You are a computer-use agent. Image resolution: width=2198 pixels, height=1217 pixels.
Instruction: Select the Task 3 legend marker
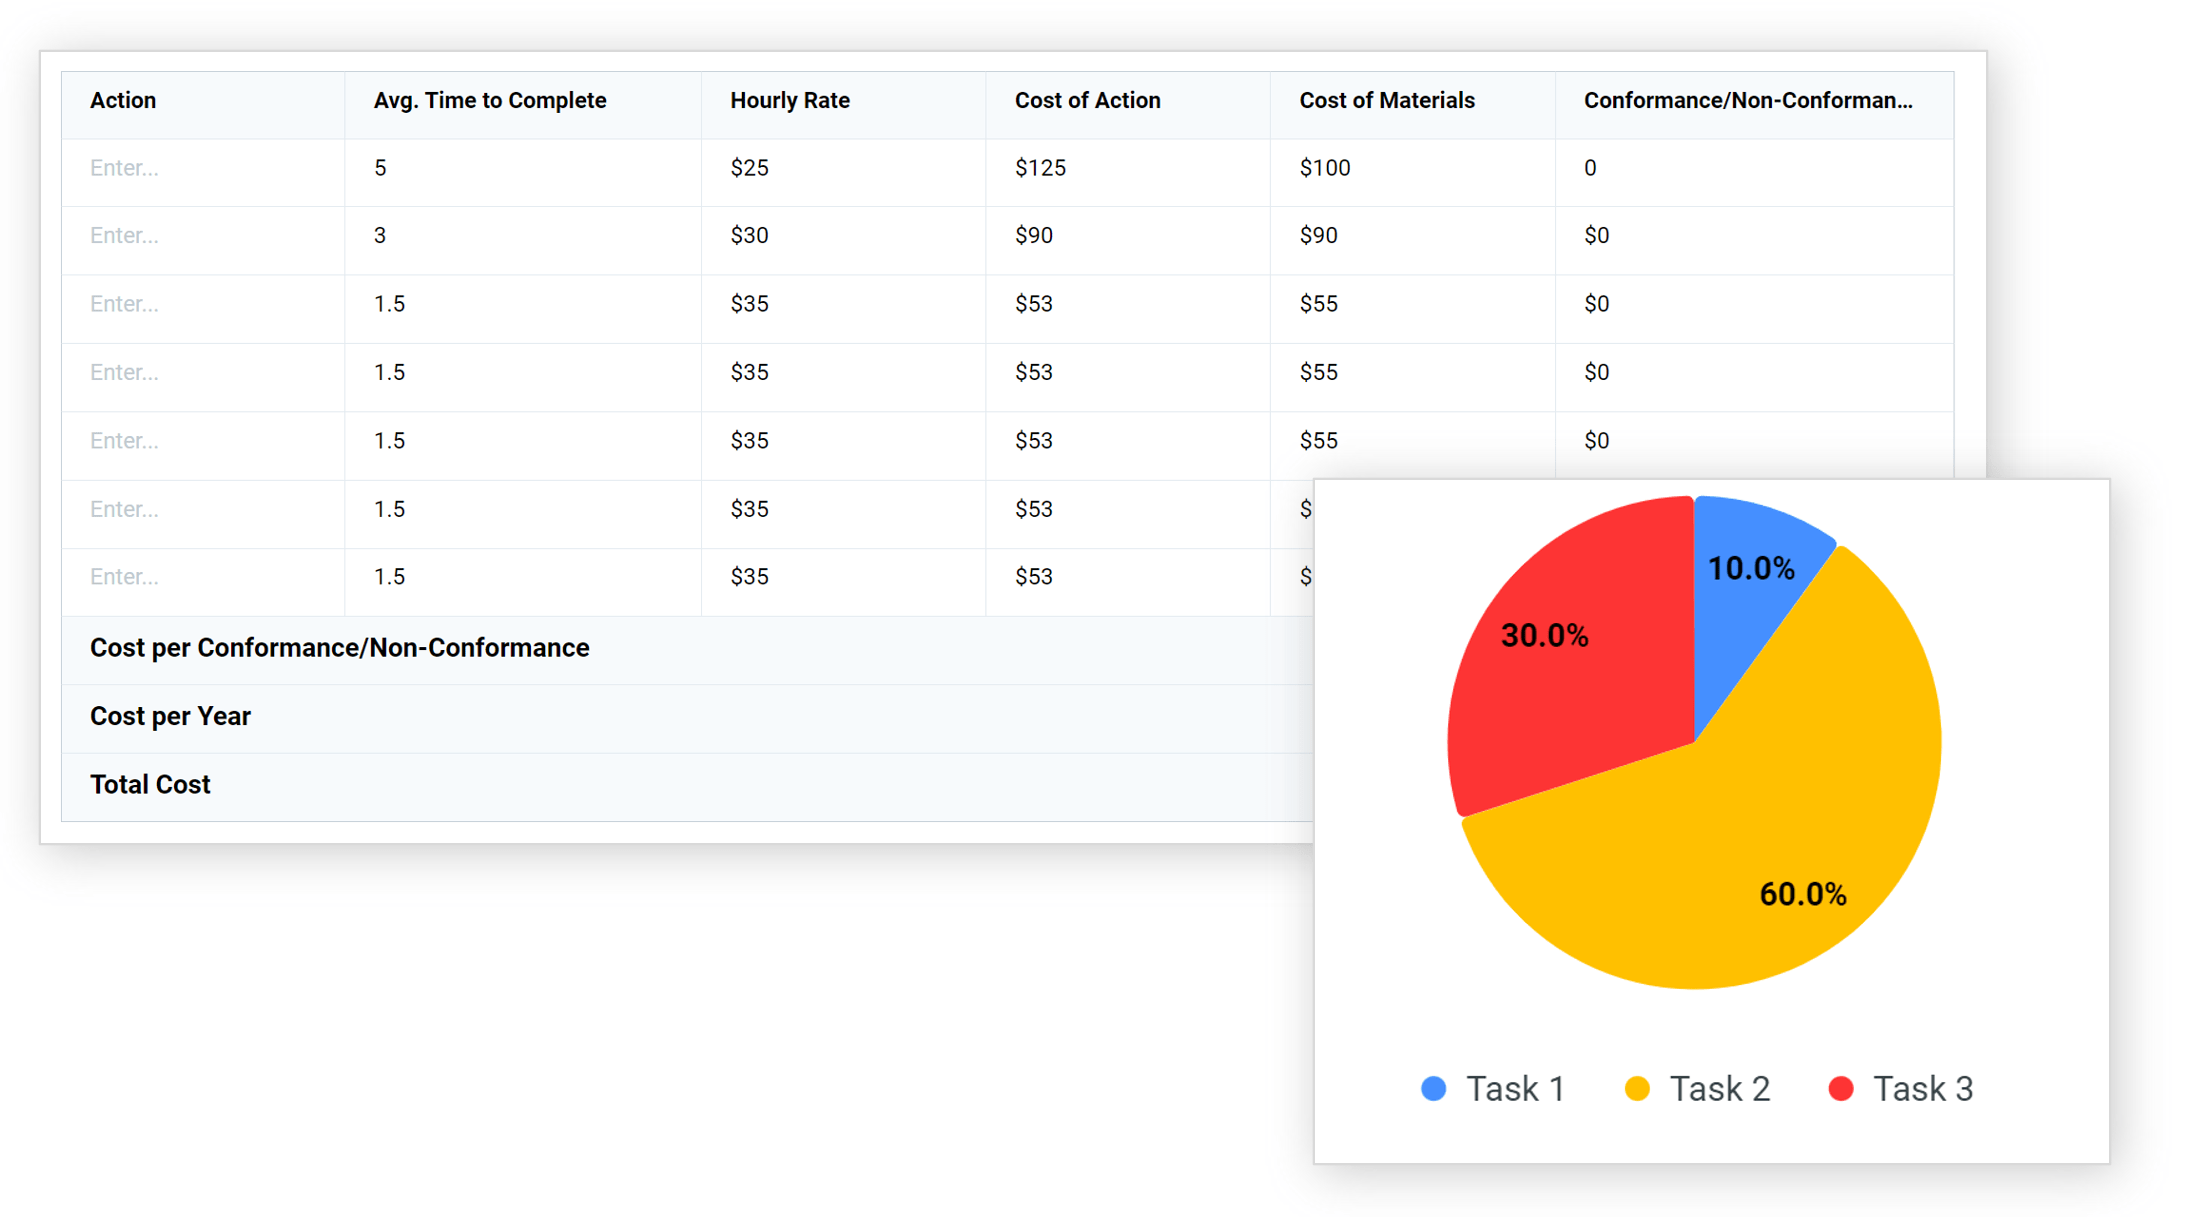(1841, 1088)
